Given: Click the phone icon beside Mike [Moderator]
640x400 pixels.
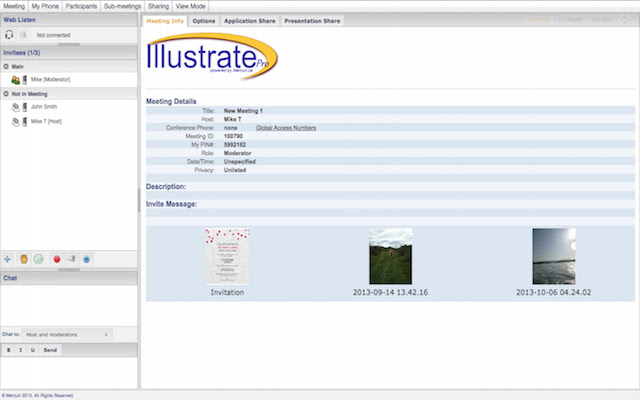Looking at the screenshot, I should pyautogui.click(x=24, y=80).
